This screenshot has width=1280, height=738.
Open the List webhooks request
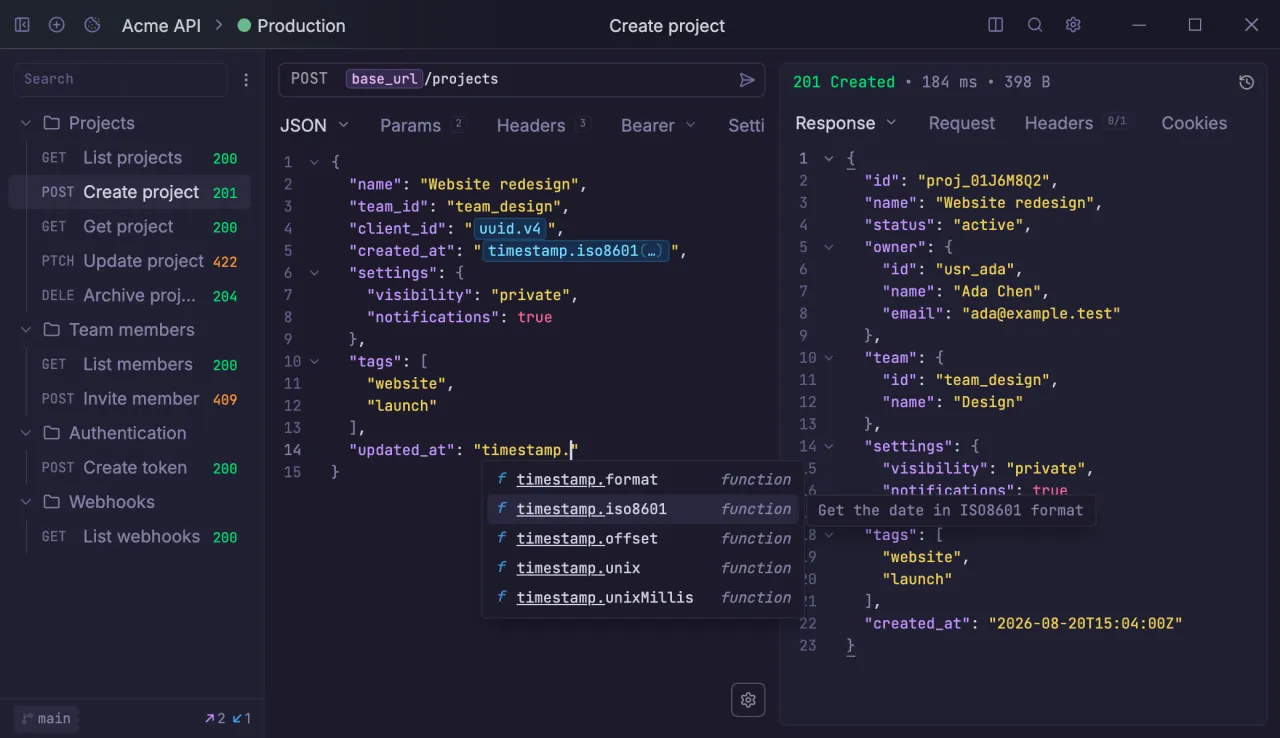coord(130,537)
